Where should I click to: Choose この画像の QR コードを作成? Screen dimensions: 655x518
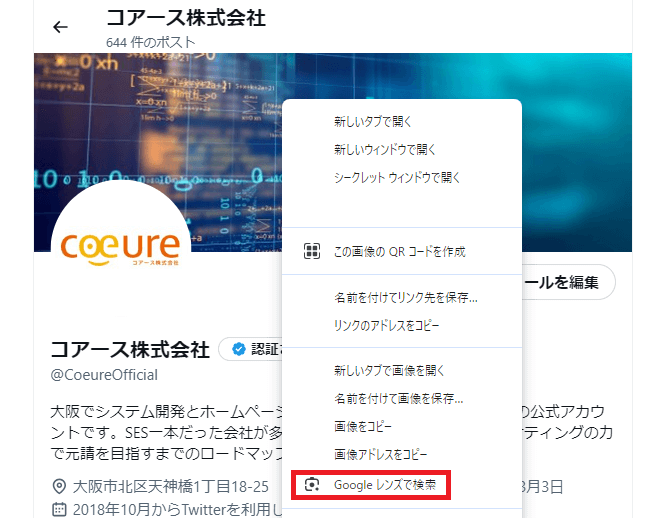pyautogui.click(x=399, y=251)
